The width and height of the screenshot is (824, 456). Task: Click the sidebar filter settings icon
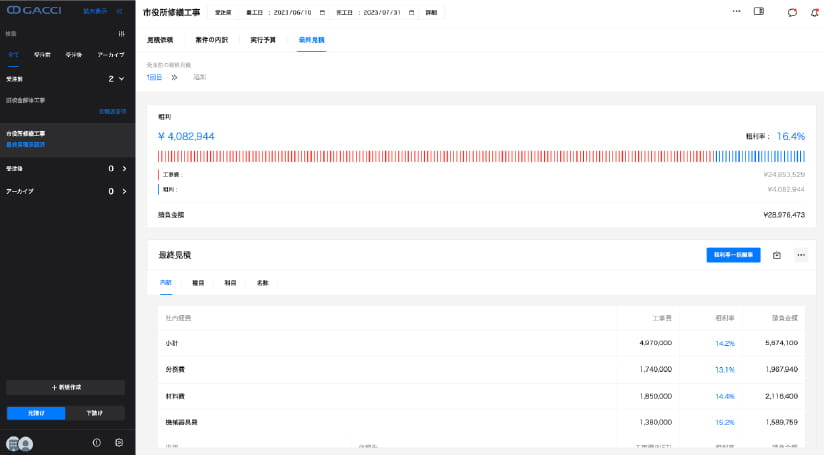(121, 34)
